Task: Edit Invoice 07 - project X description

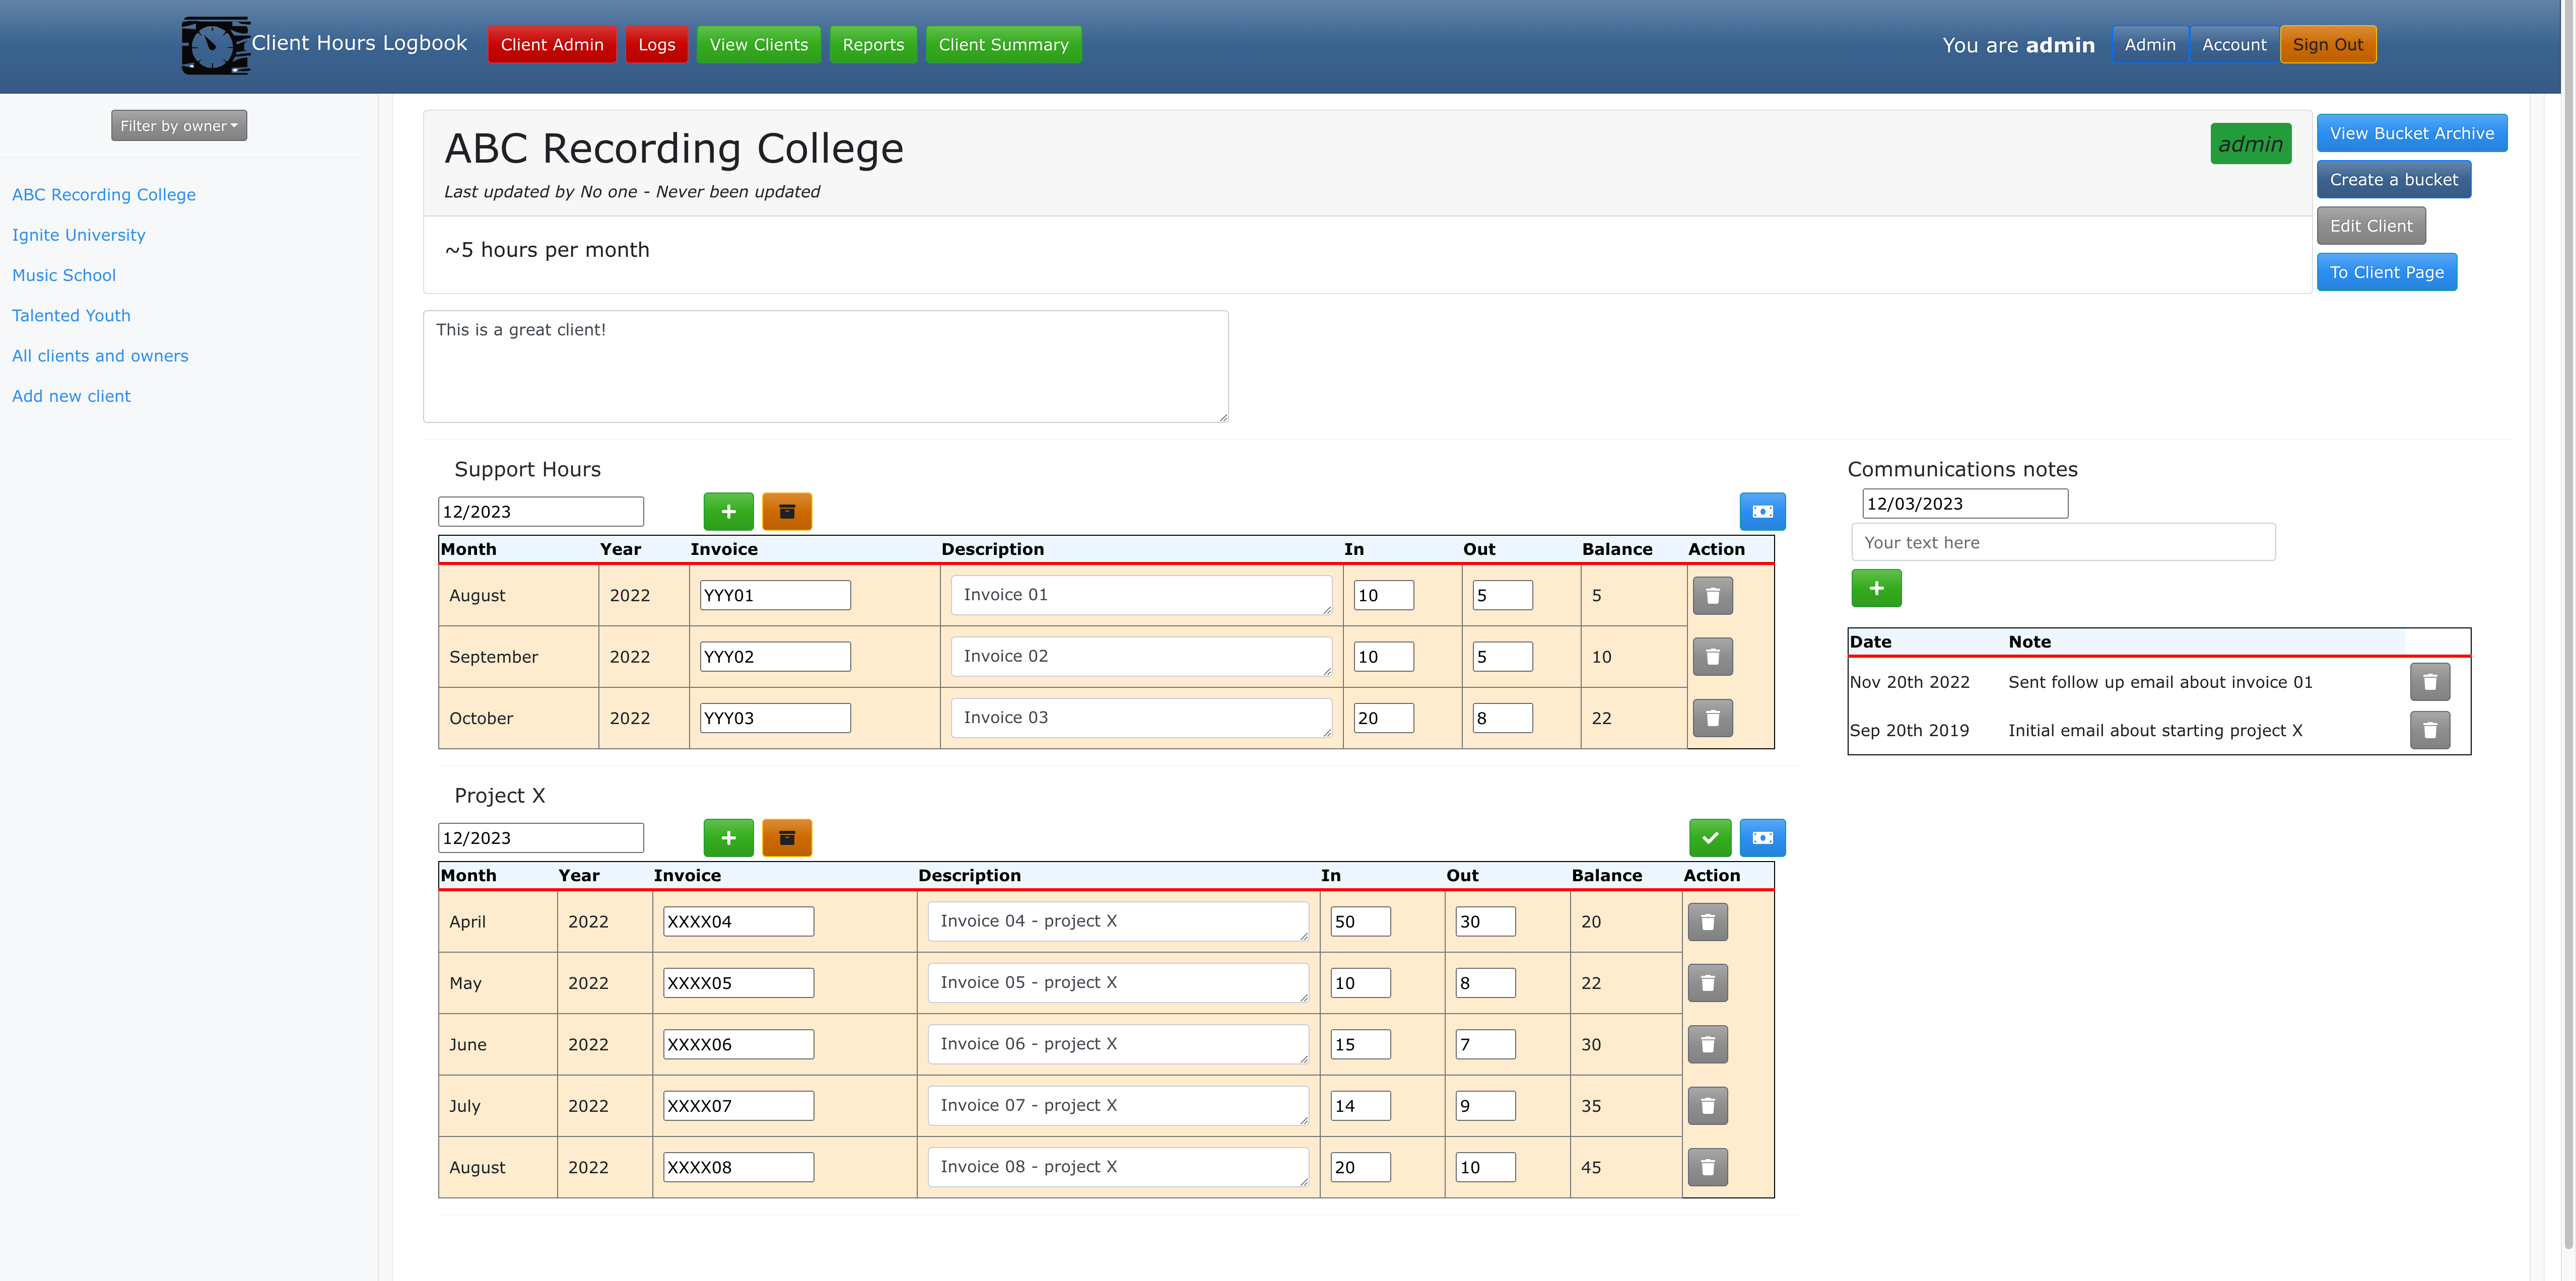Action: point(1118,1105)
